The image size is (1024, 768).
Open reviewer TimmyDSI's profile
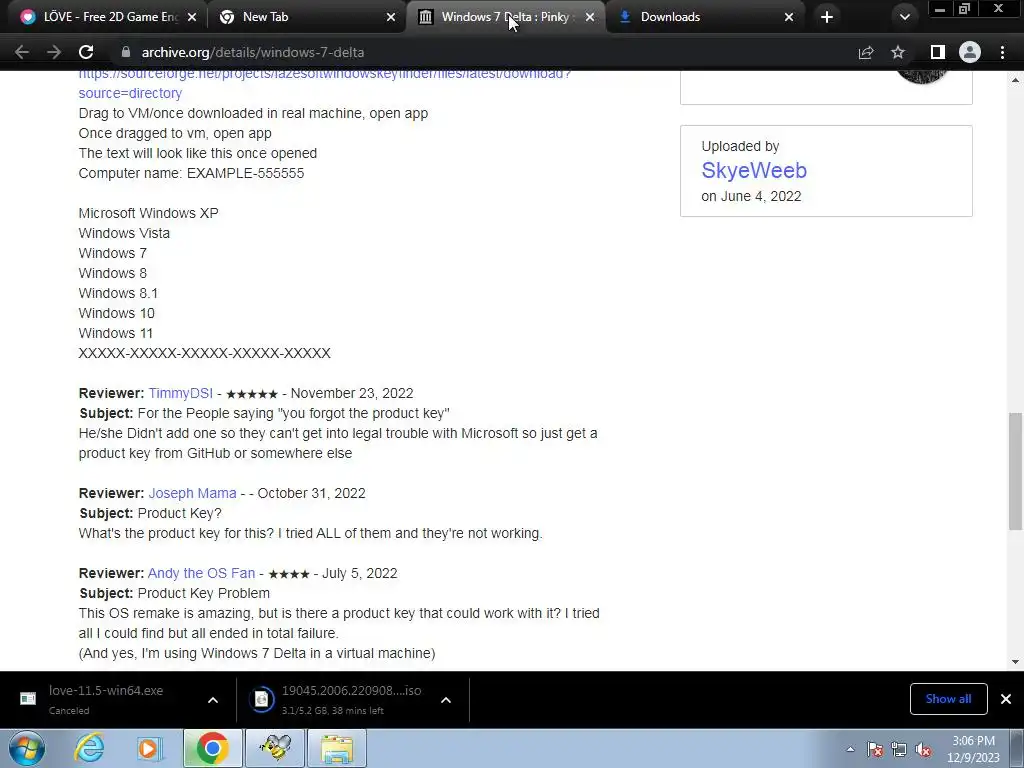tap(180, 393)
